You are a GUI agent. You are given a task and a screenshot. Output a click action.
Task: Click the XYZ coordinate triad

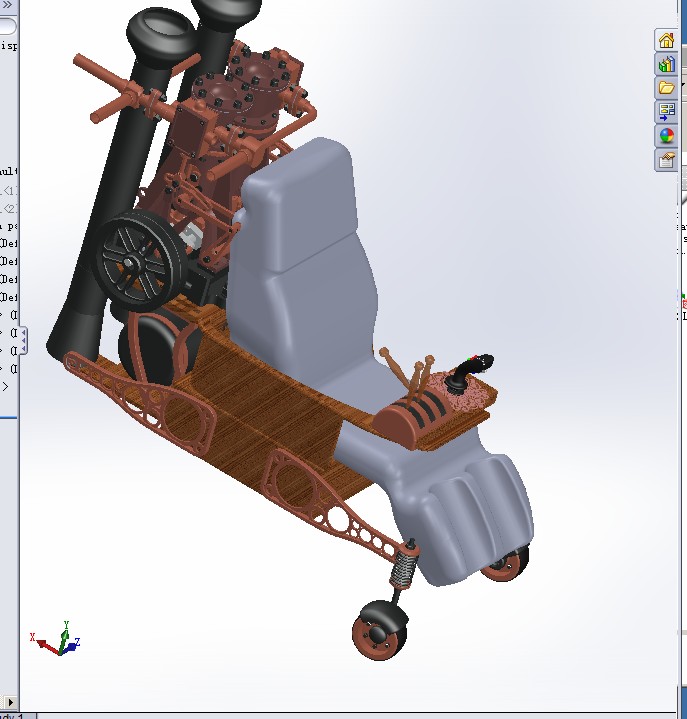click(x=55, y=639)
